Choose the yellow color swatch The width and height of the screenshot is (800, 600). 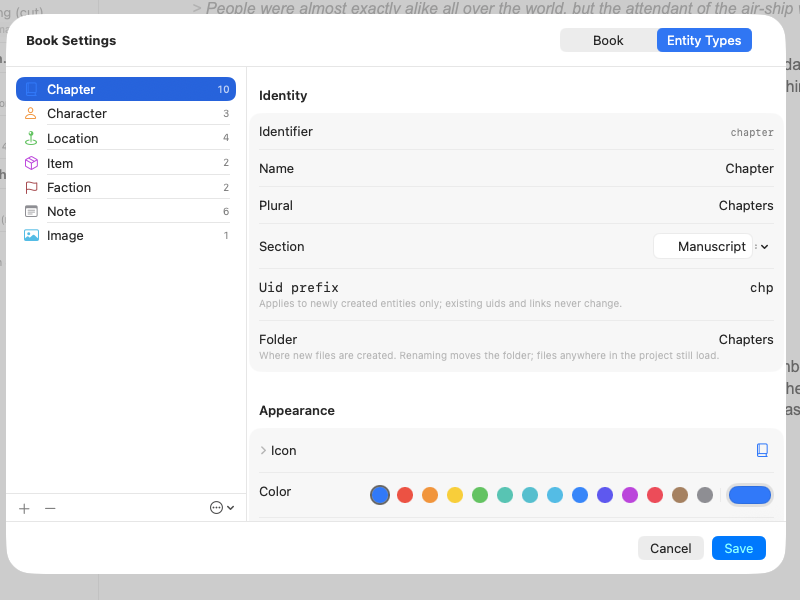[455, 495]
